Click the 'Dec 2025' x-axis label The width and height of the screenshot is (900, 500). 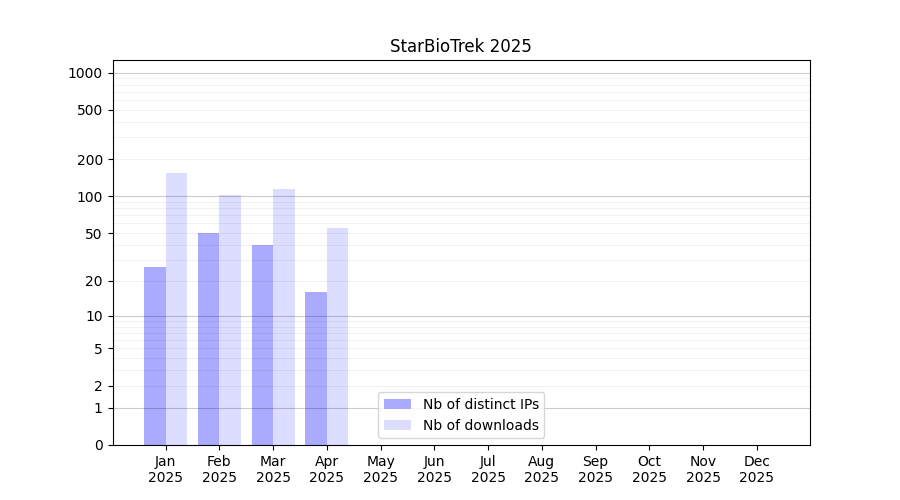(756, 469)
